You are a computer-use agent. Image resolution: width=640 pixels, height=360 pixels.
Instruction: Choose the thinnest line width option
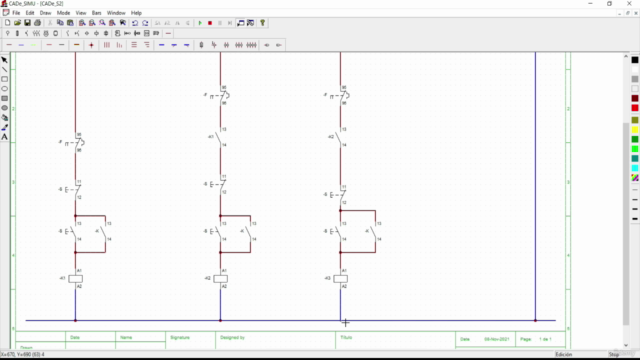click(635, 190)
